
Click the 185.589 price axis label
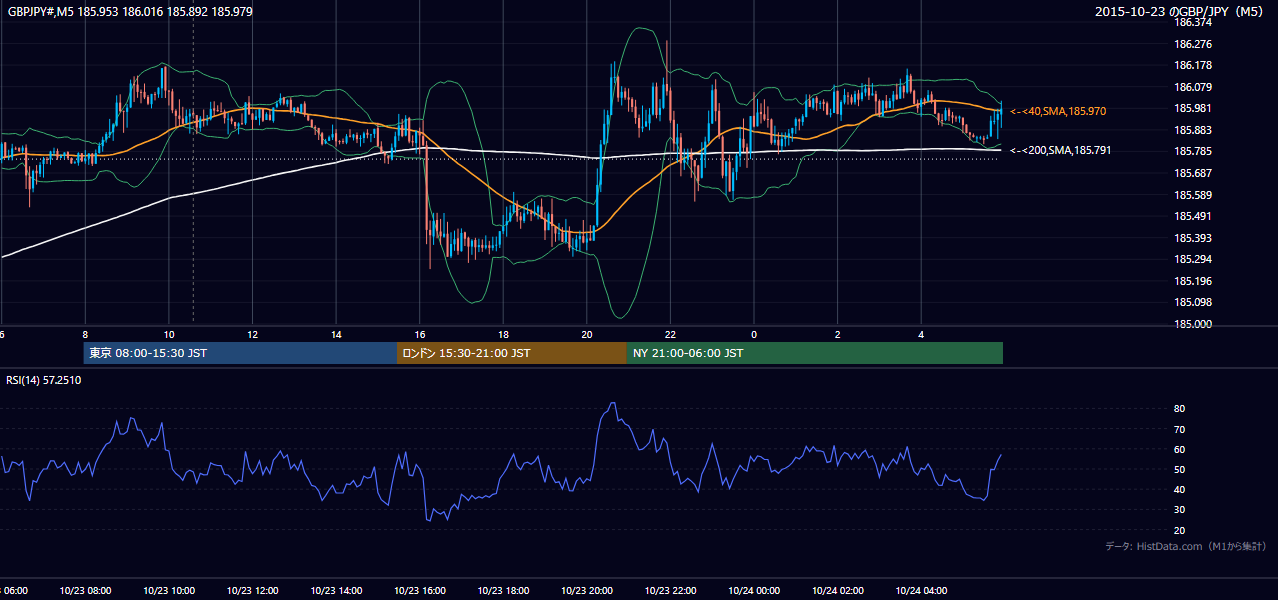tap(1193, 195)
